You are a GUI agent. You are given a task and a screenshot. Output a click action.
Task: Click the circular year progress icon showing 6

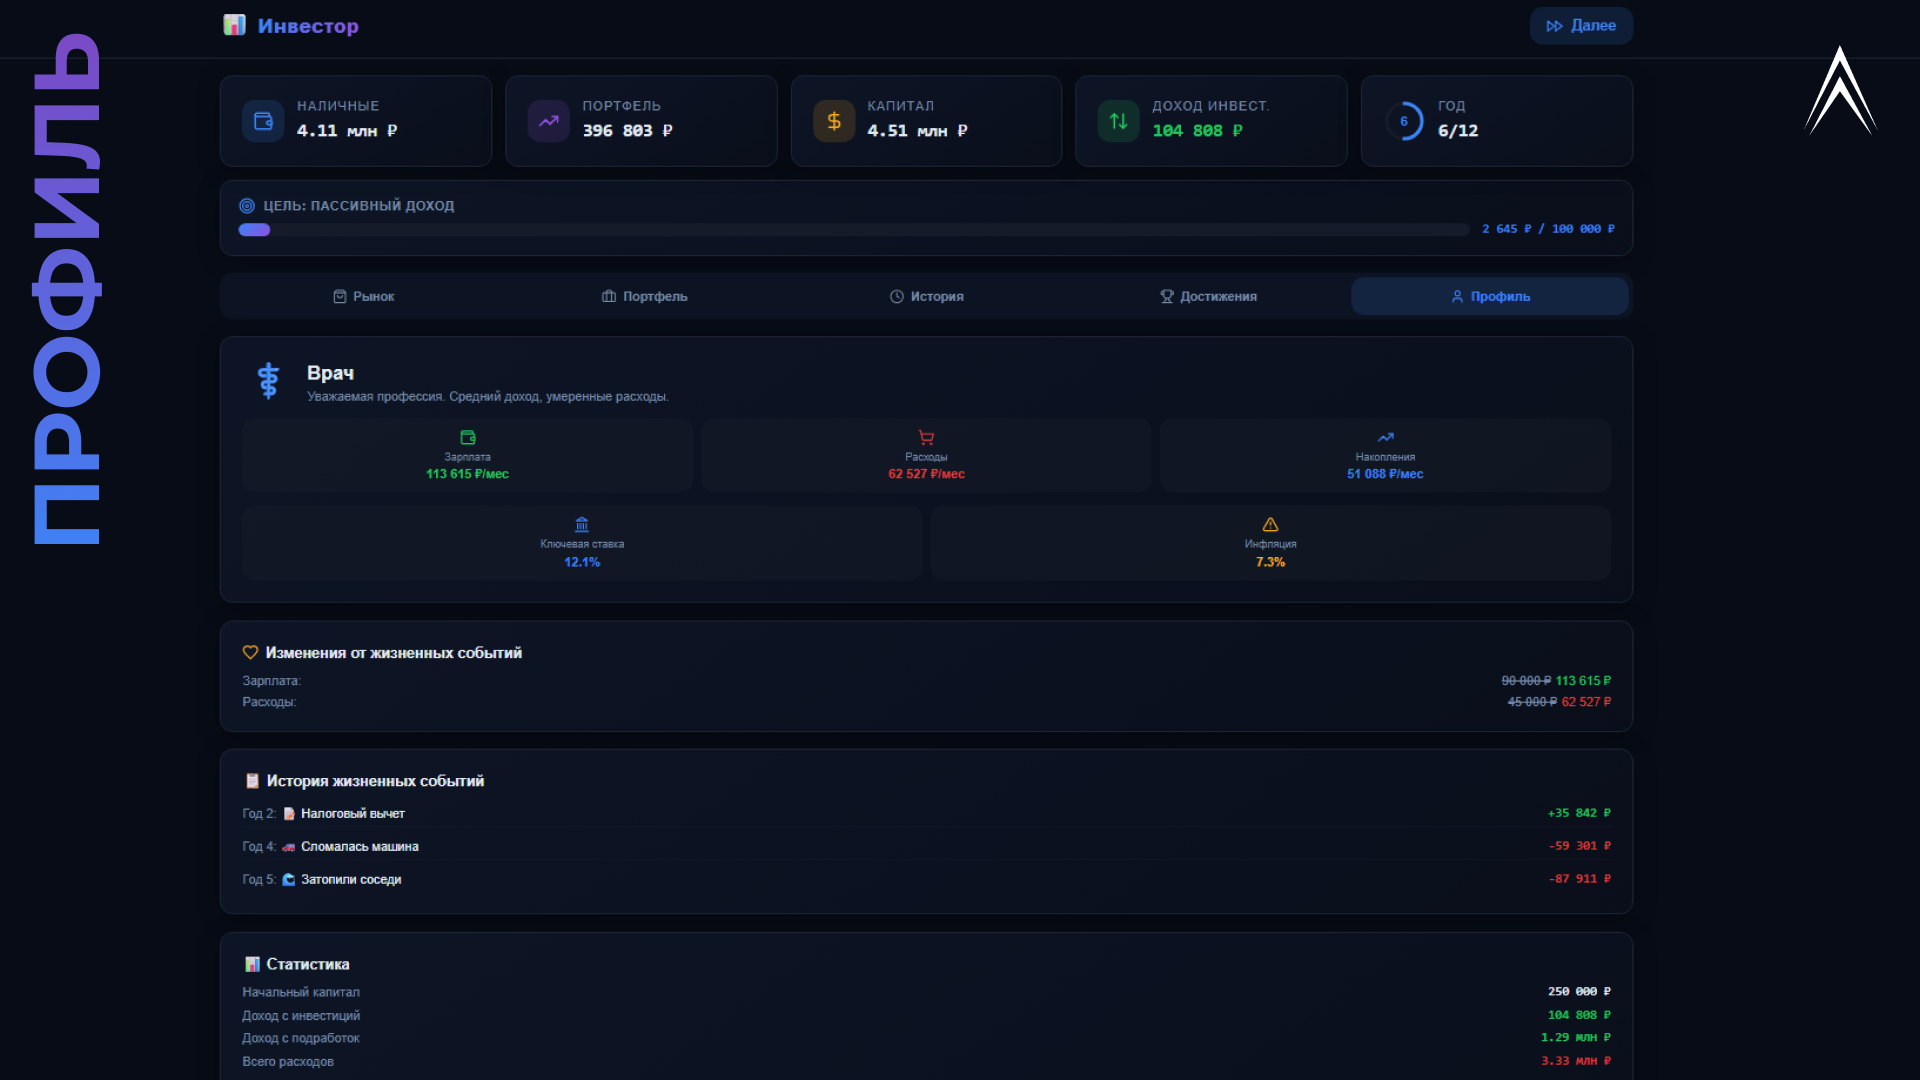pos(1404,121)
